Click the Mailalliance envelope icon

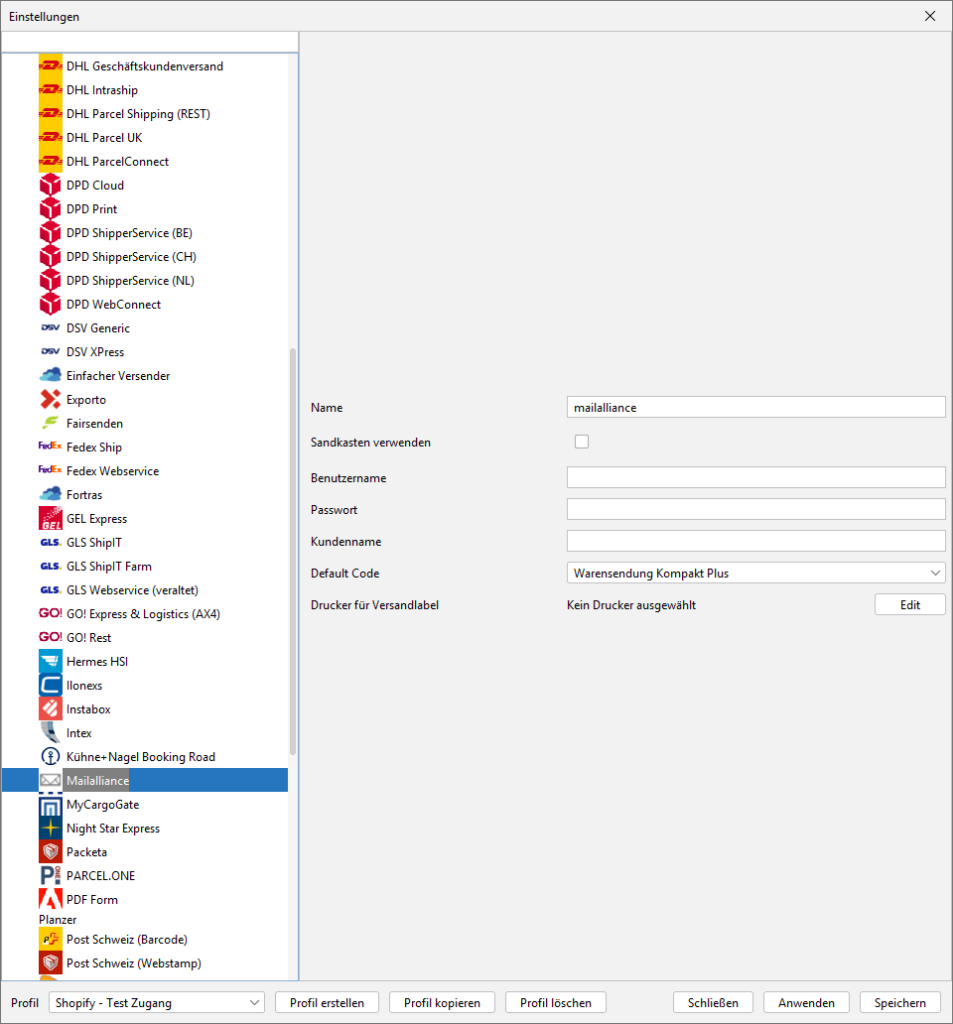point(50,781)
